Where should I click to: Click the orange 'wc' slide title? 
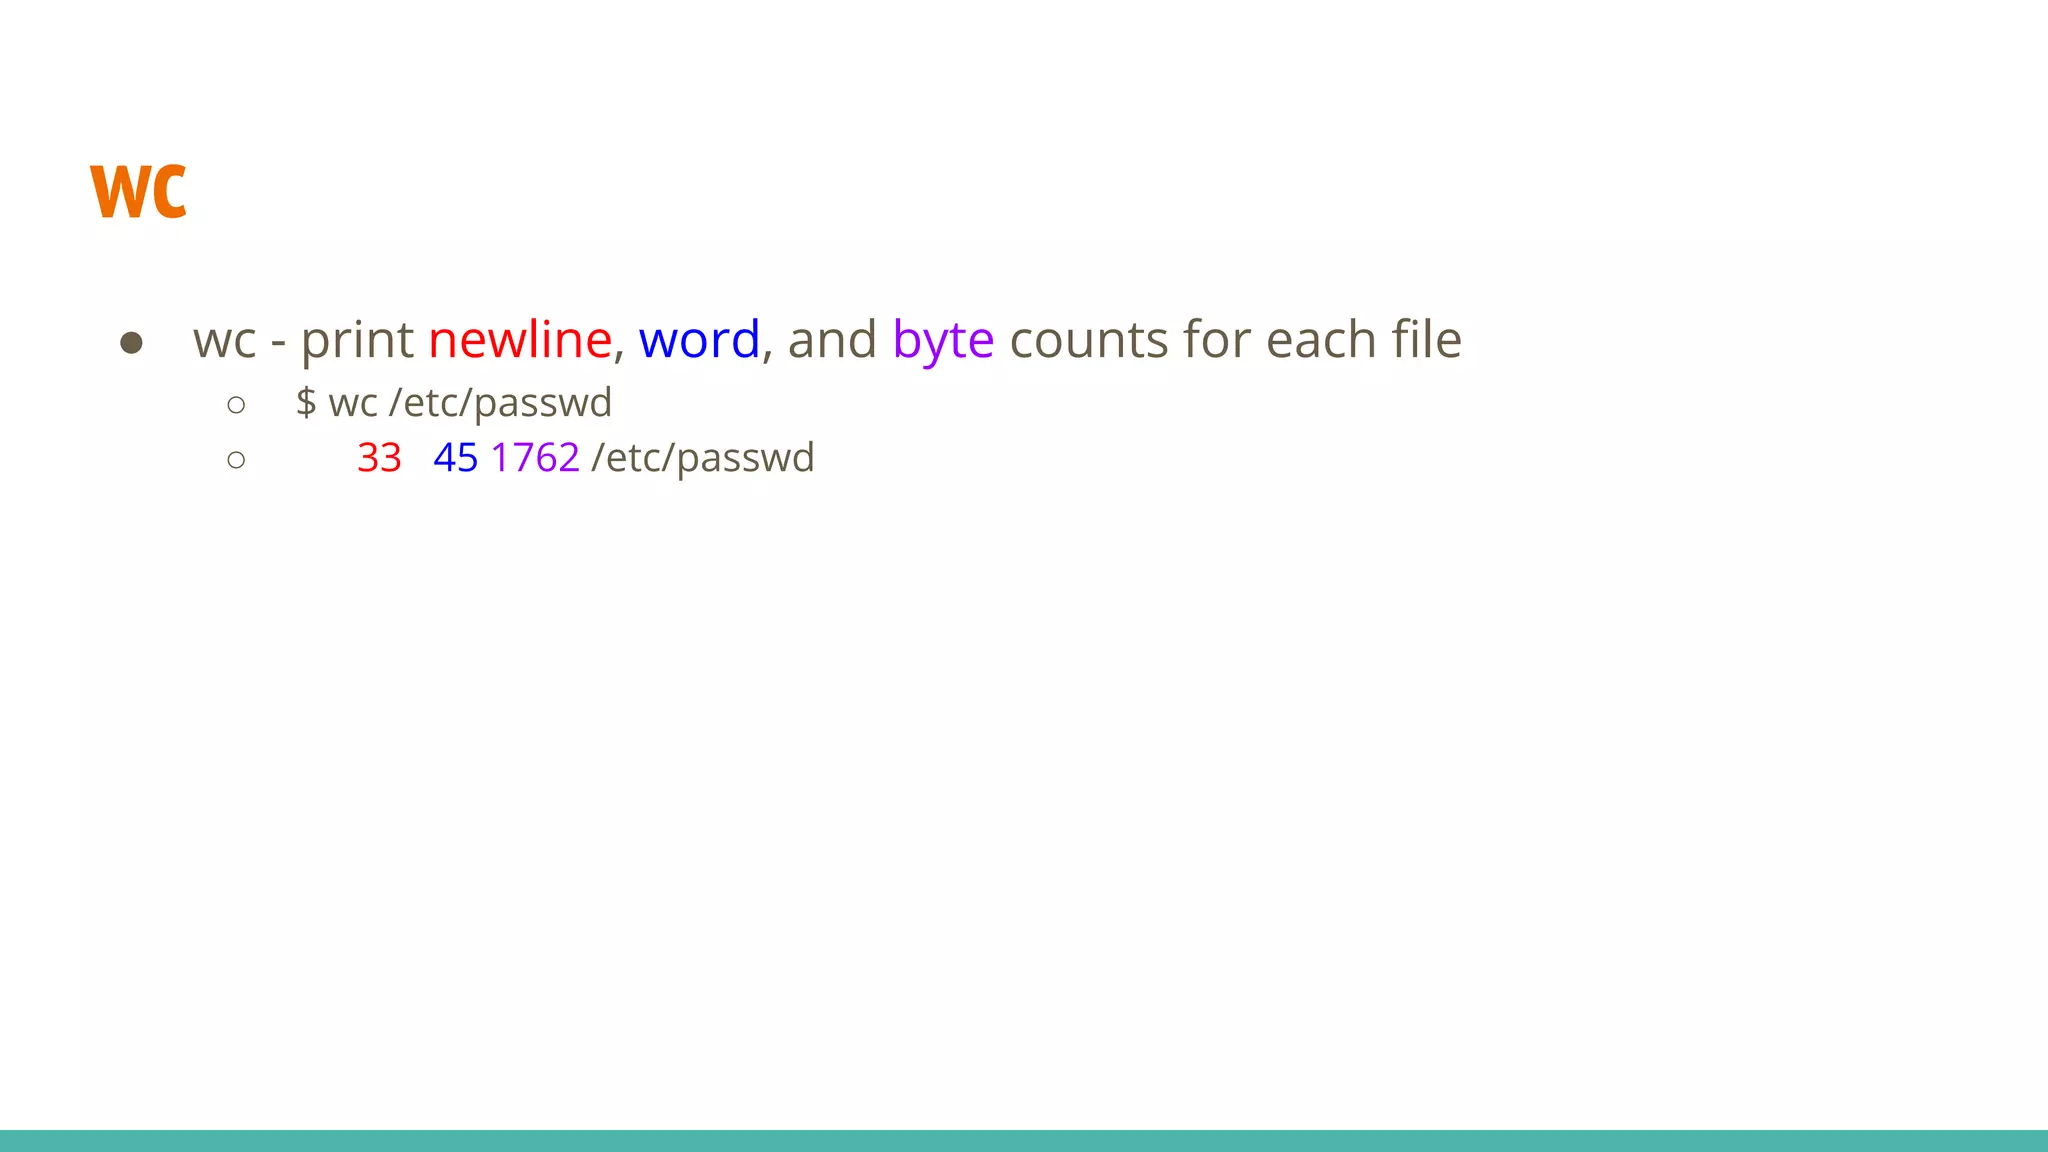(138, 191)
